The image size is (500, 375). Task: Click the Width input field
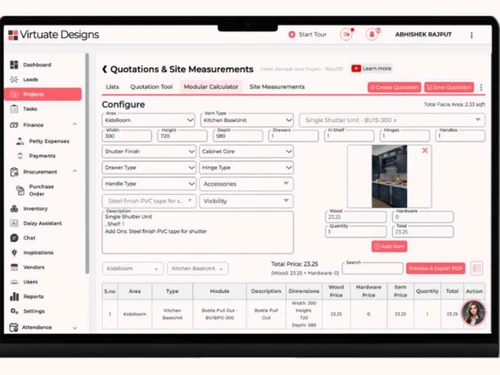coord(127,136)
